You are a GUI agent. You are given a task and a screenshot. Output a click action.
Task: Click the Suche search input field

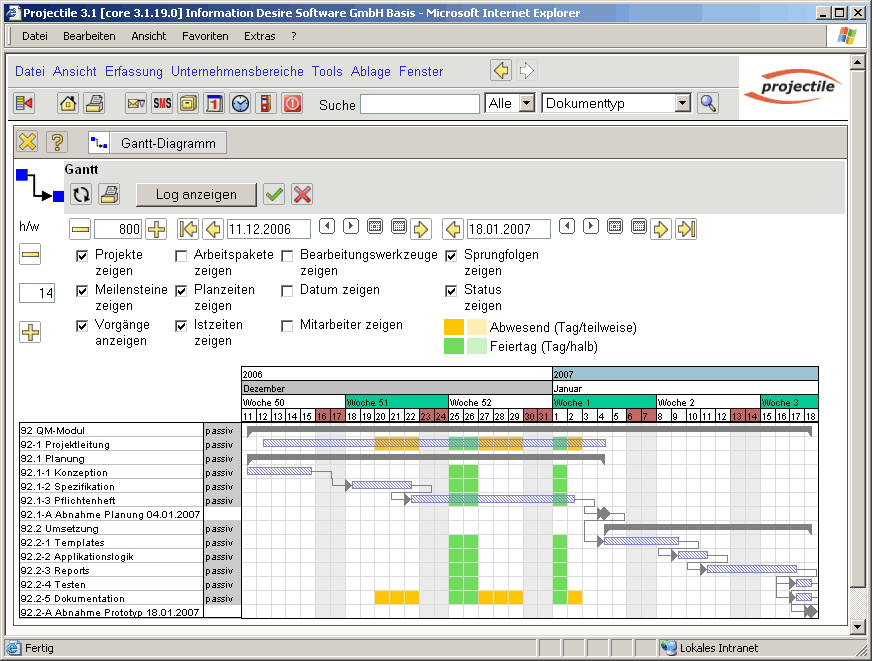point(420,104)
